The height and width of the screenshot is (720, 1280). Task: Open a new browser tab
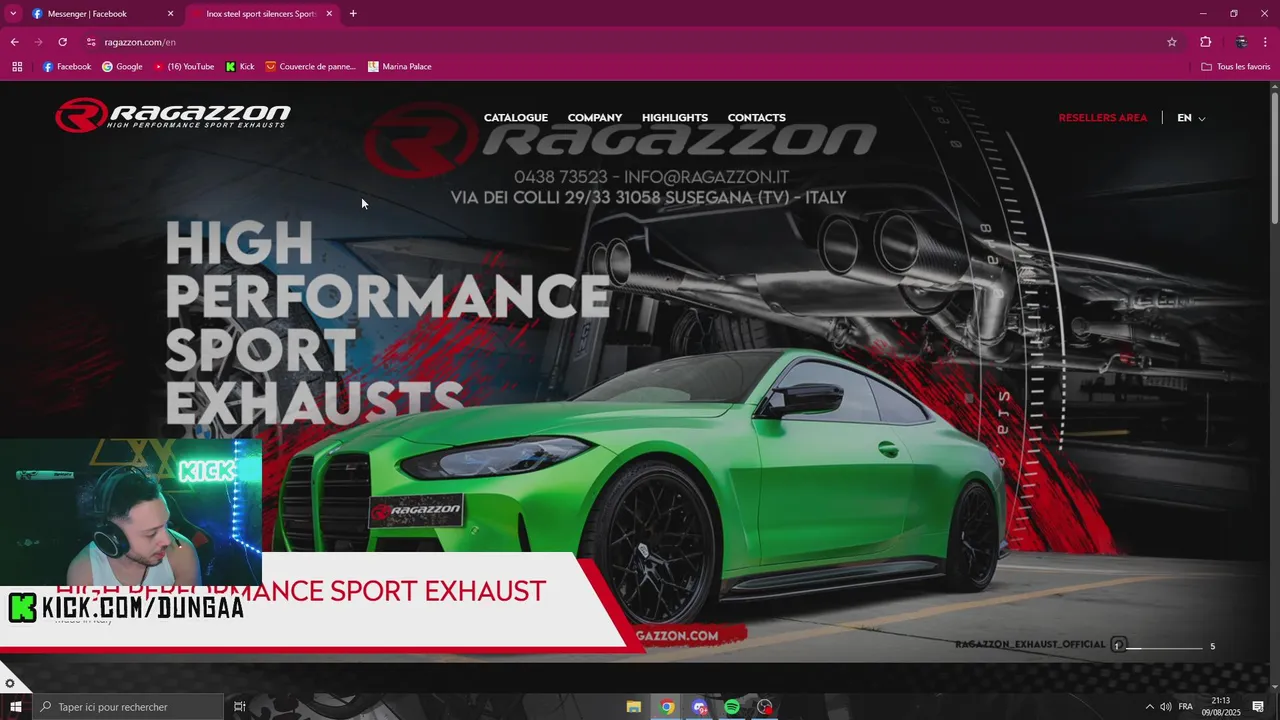point(353,14)
